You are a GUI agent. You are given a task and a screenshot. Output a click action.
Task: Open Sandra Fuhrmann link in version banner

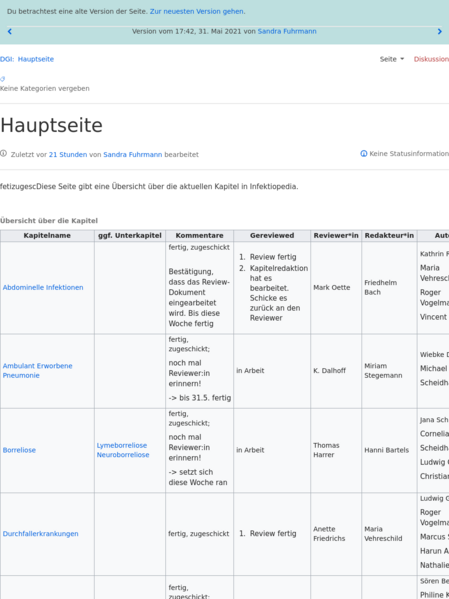(287, 31)
